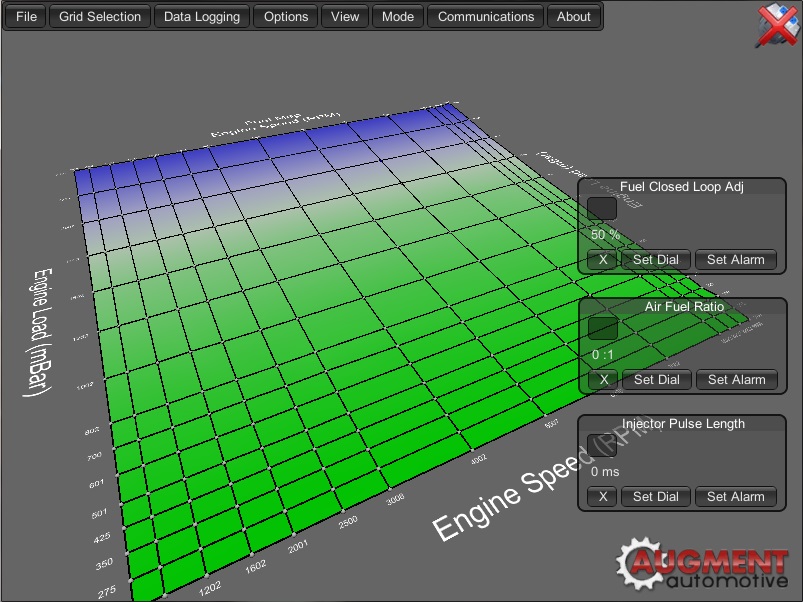The width and height of the screenshot is (803, 602).
Task: Close the Fuel Closed Loop Adj gauge with its X button
Action: tap(602, 259)
